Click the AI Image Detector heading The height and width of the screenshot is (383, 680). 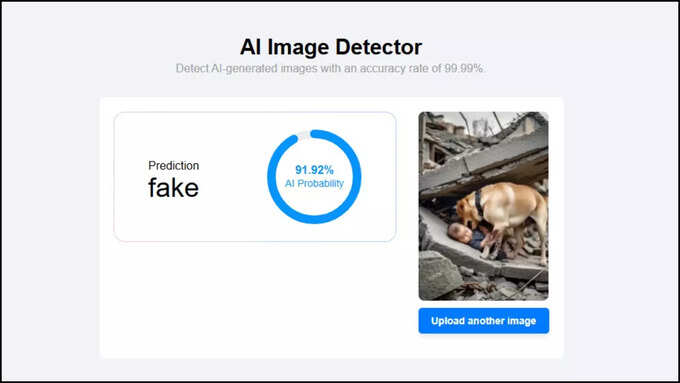331,47
